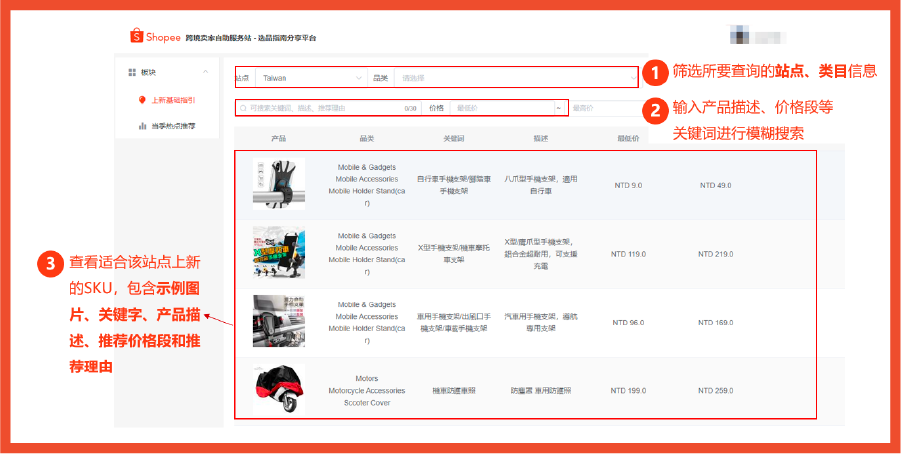The height and width of the screenshot is (454, 901).
Task: Click the grid icon beside 板块
Action: (132, 72)
